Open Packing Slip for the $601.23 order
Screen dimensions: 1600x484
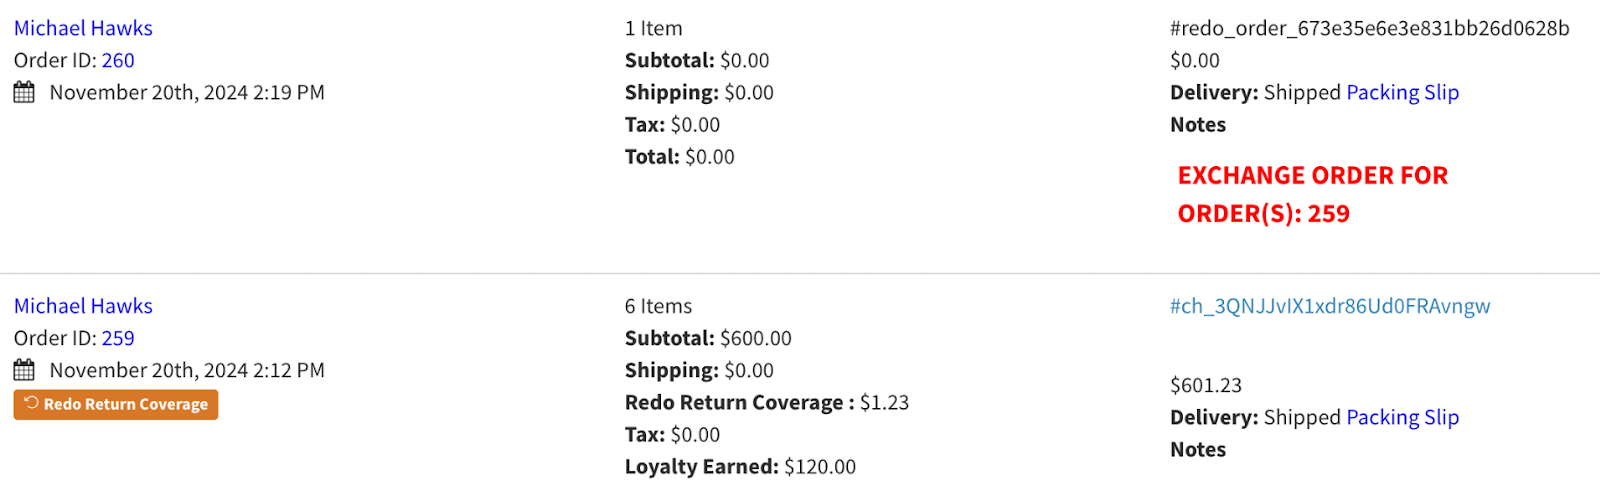tap(1402, 418)
